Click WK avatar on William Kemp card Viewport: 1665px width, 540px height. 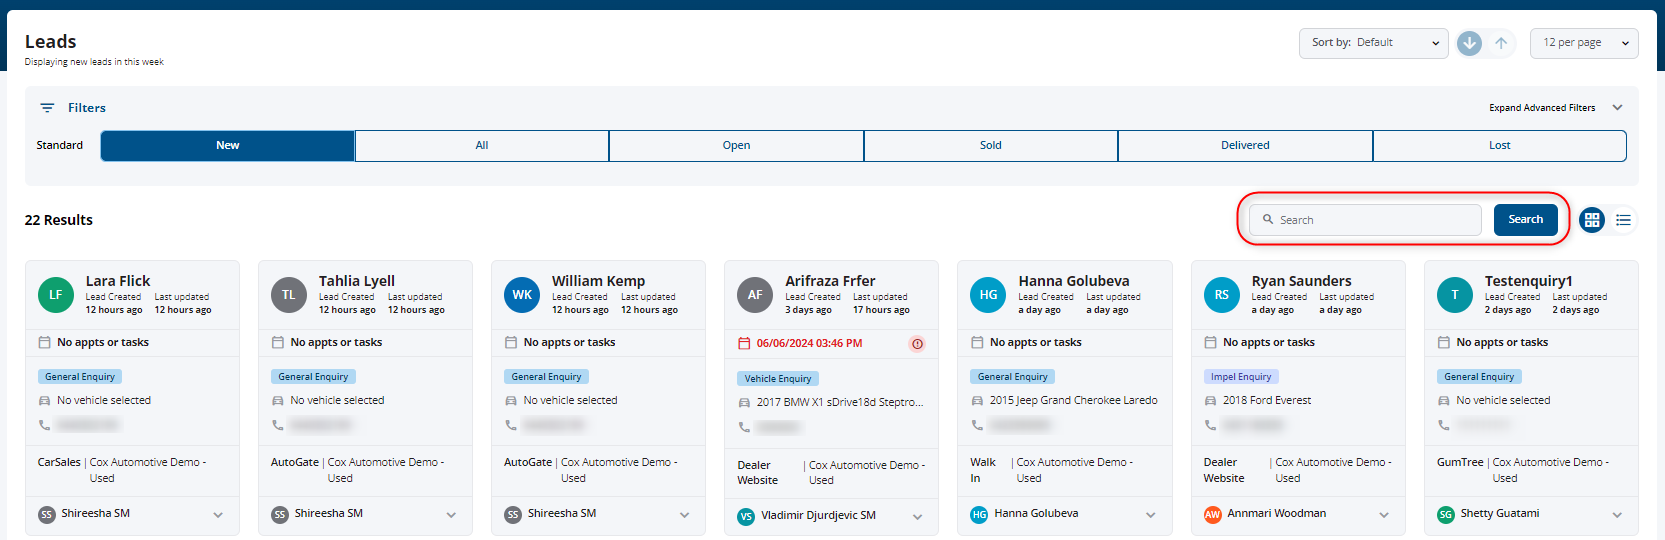pos(522,295)
